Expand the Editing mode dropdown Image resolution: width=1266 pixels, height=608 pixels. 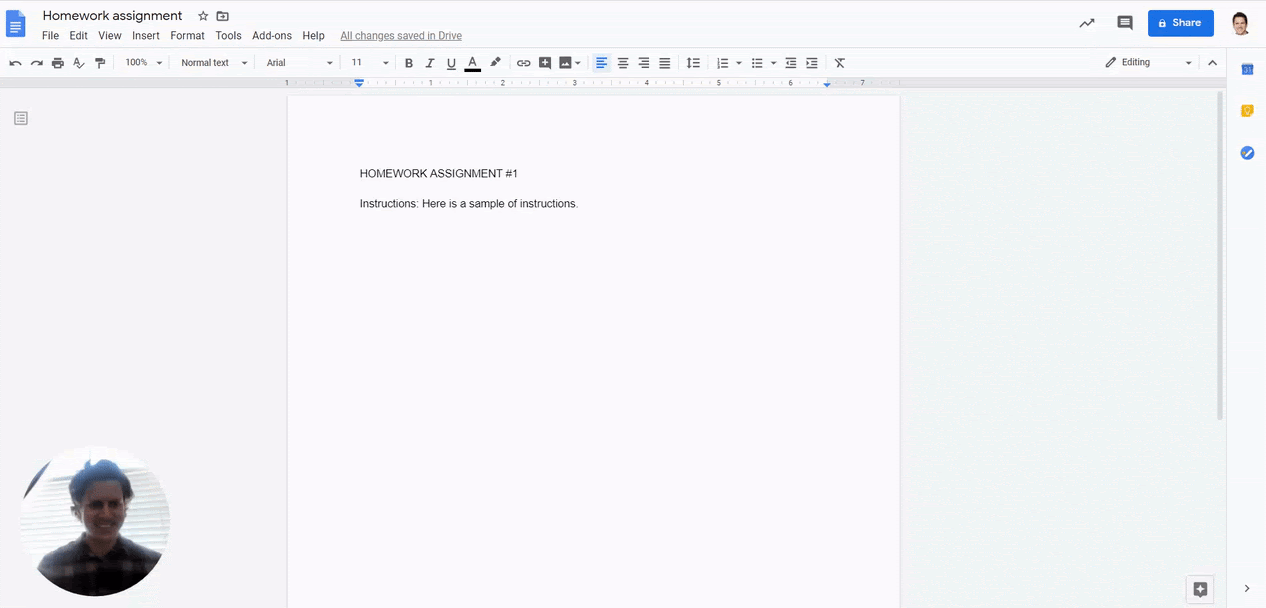pos(1149,62)
